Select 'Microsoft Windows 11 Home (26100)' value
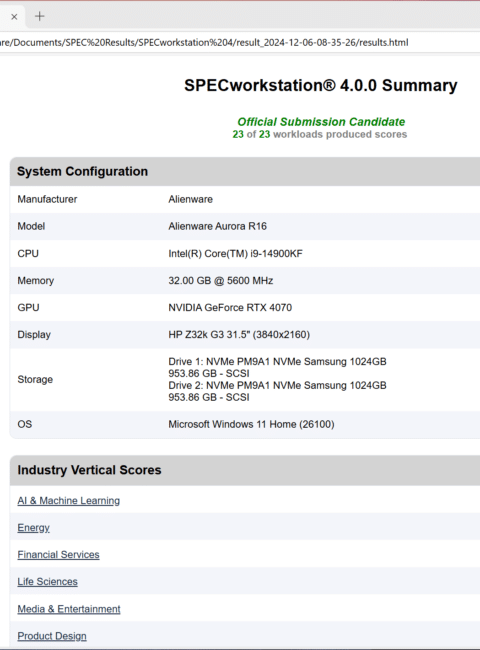This screenshot has width=480, height=650. 251,424
